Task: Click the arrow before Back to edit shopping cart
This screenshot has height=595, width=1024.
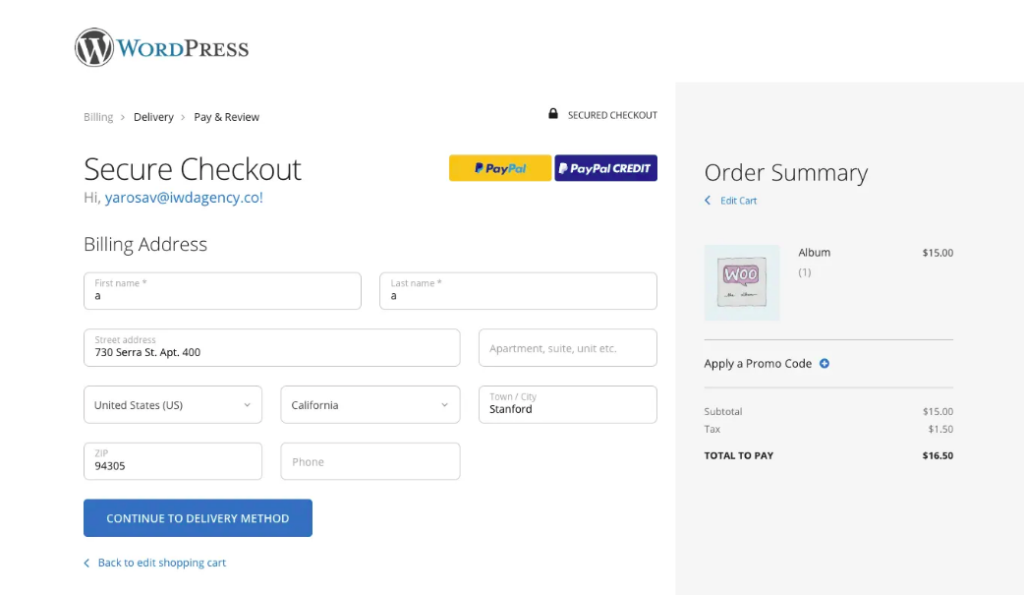Action: 86,563
